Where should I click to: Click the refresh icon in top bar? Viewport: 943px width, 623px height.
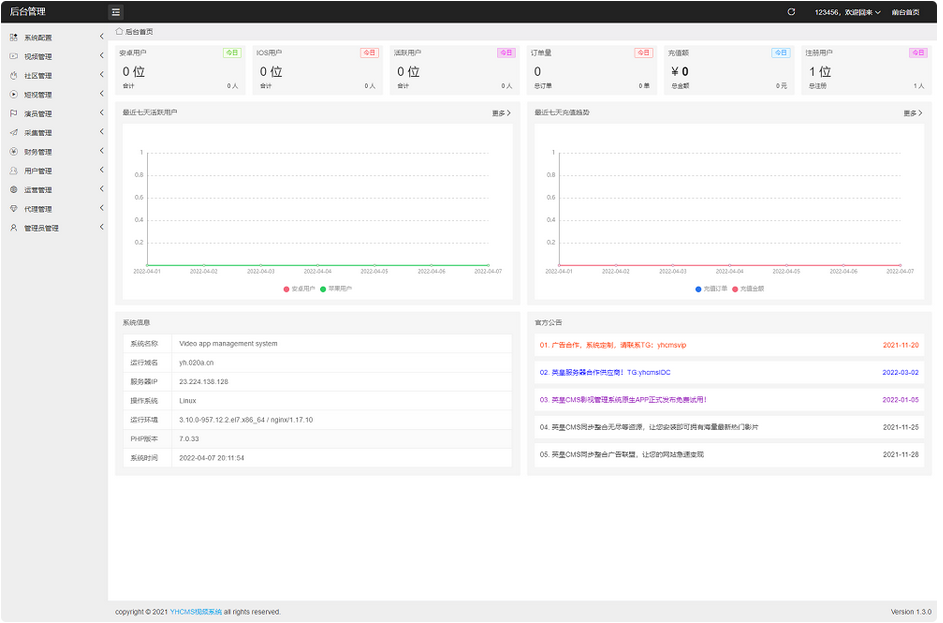pos(791,12)
